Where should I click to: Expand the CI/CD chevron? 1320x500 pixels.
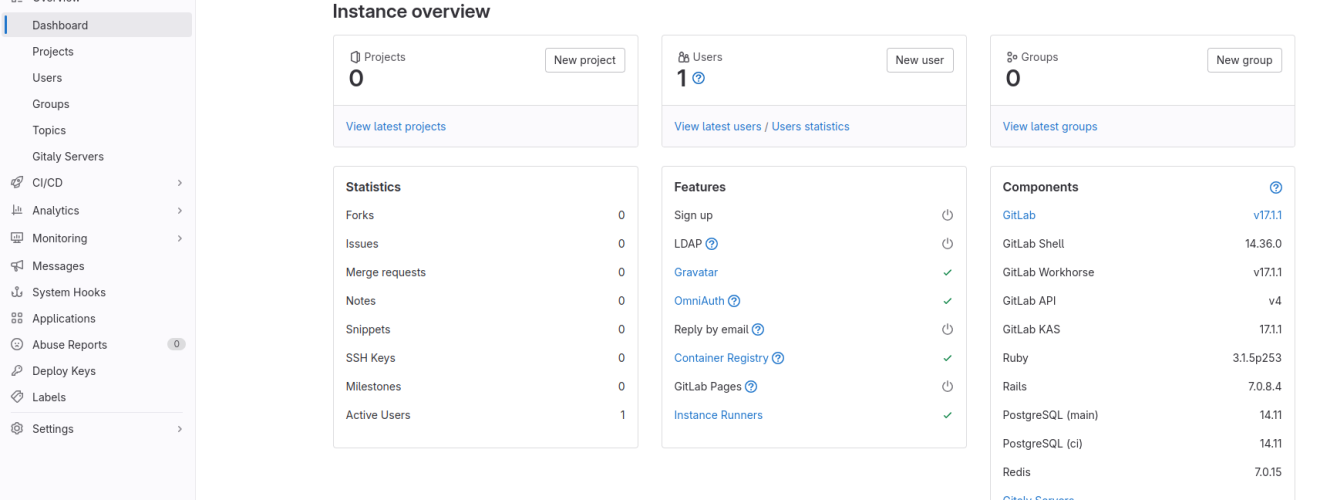point(180,183)
